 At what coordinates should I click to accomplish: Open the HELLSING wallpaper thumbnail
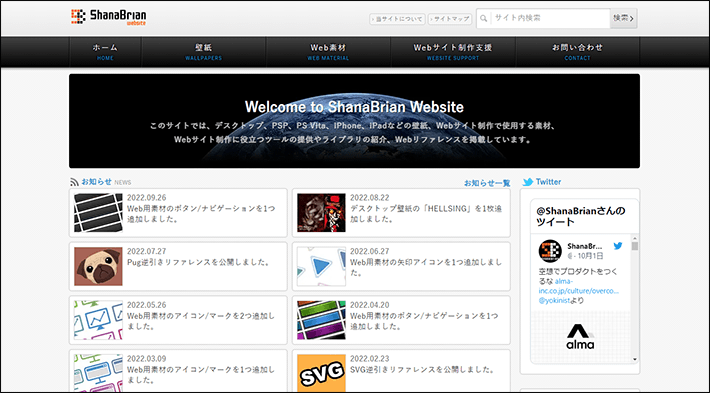pyautogui.click(x=321, y=213)
